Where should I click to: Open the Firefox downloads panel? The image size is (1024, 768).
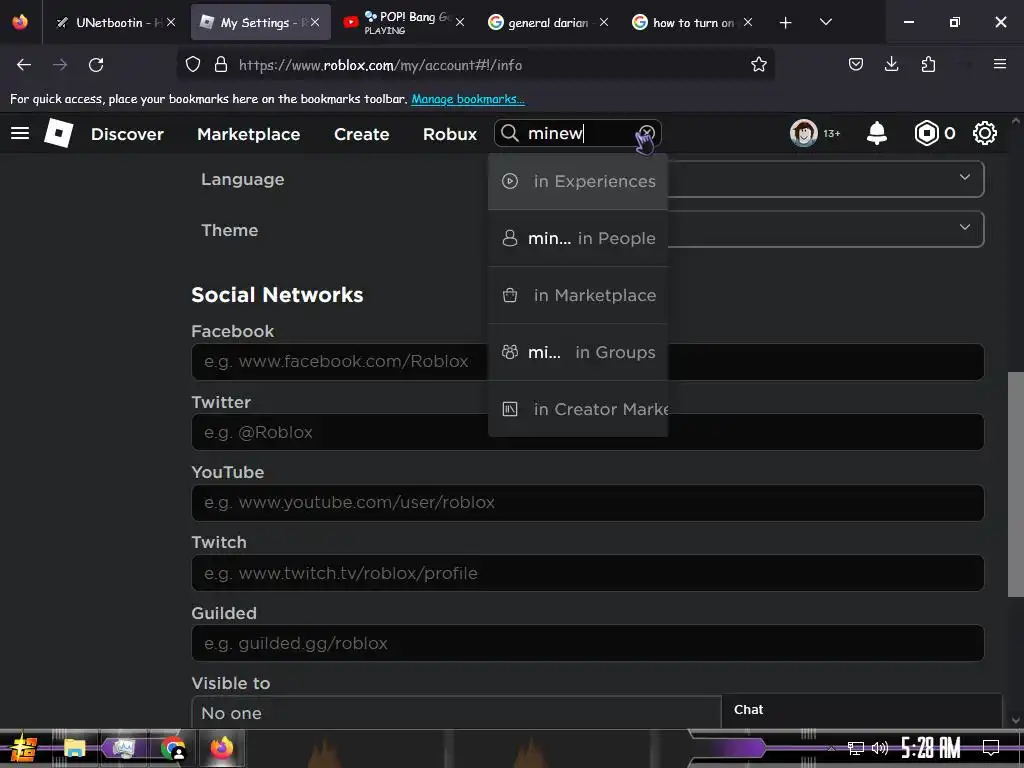point(891,65)
